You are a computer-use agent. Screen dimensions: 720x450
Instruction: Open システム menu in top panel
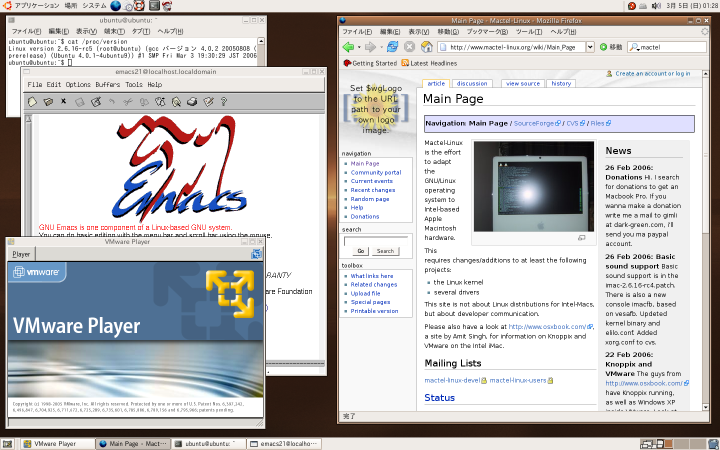tap(94, 6)
